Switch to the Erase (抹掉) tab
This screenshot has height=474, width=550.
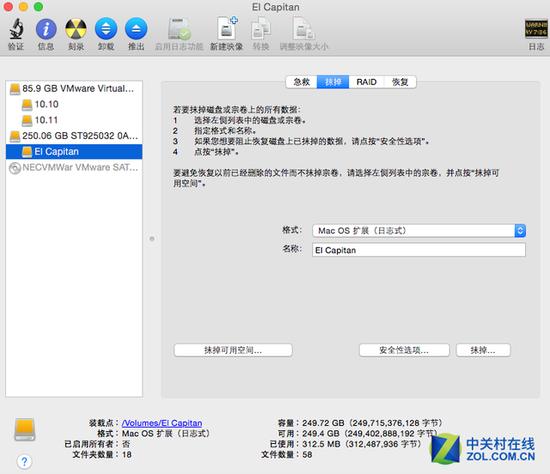[333, 82]
